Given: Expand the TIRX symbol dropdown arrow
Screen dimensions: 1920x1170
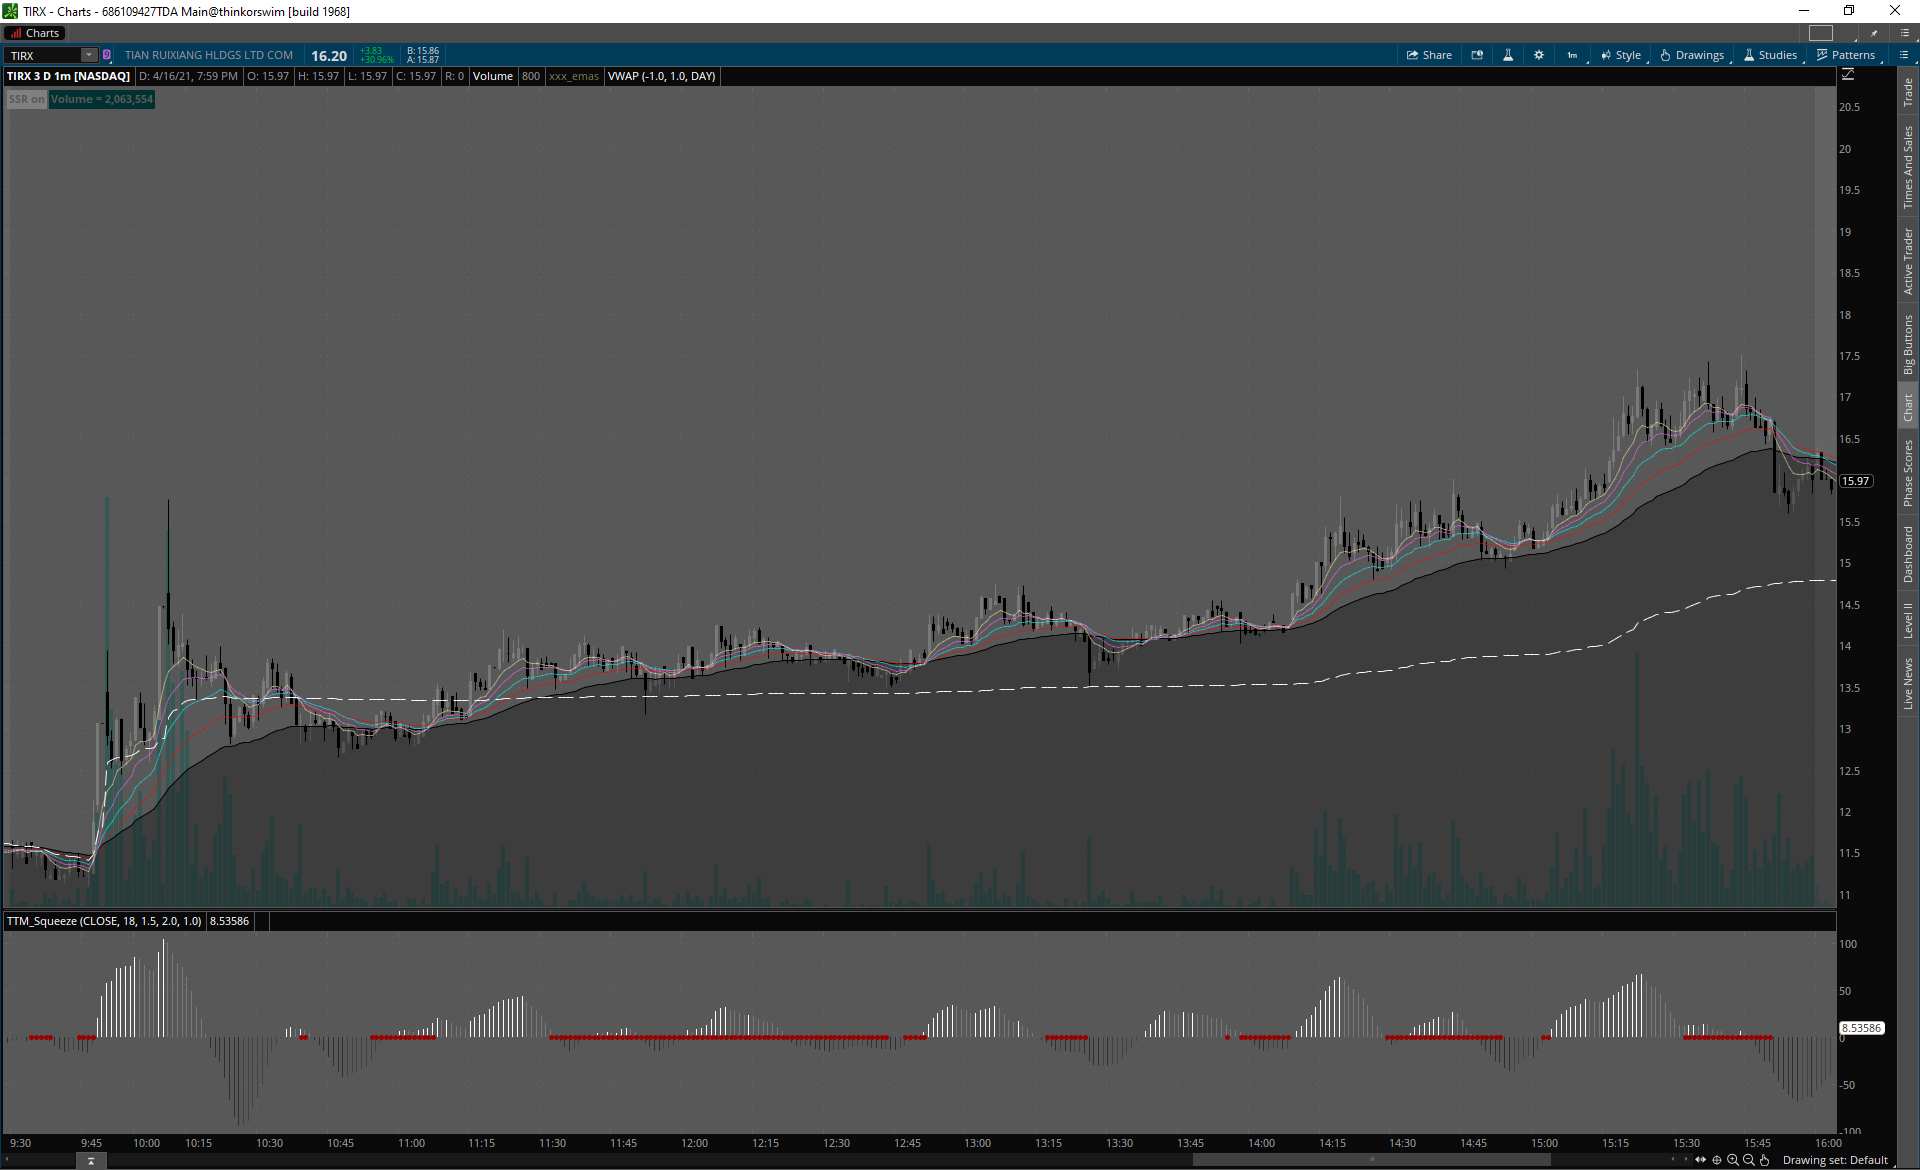Looking at the screenshot, I should click(x=88, y=55).
